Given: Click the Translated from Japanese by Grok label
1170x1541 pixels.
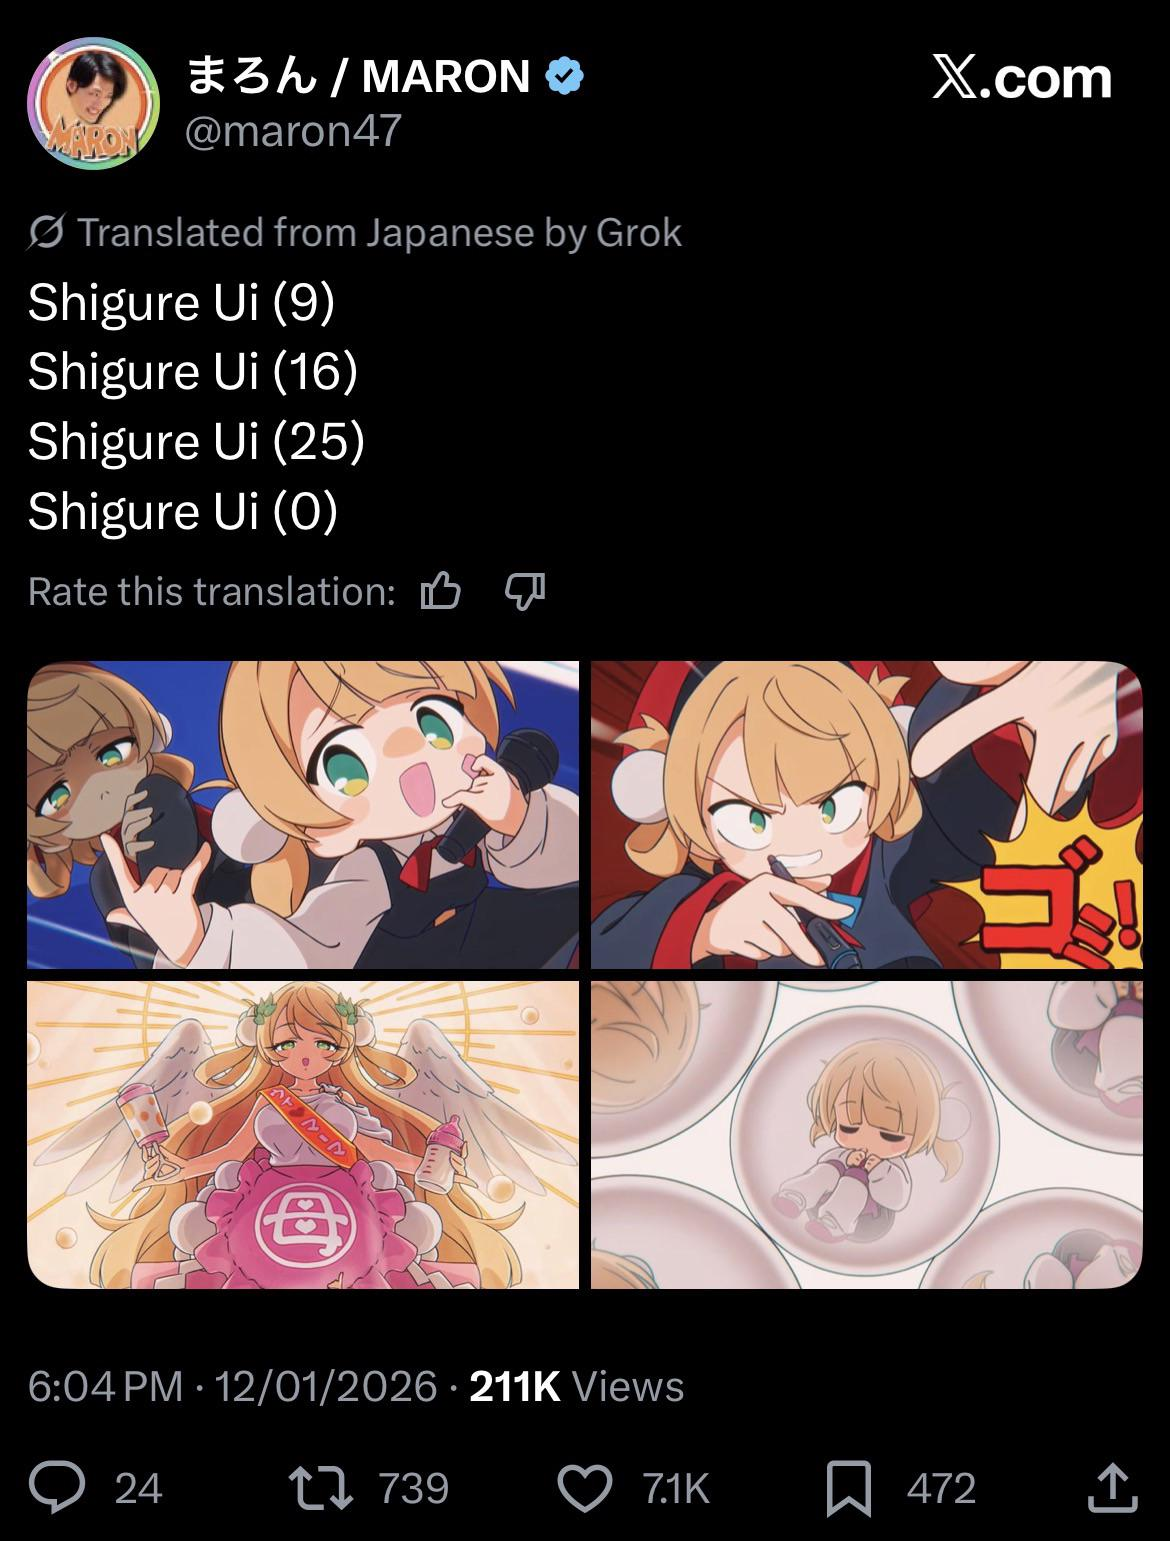Looking at the screenshot, I should pyautogui.click(x=380, y=232).
